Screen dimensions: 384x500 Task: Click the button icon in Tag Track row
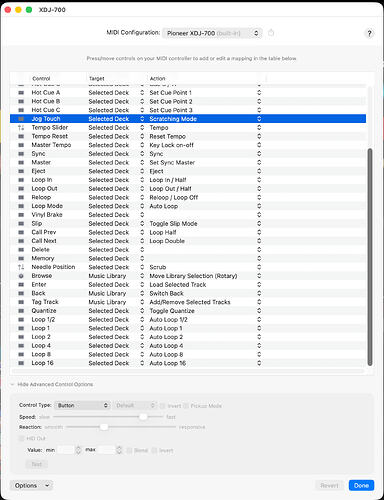point(21,302)
